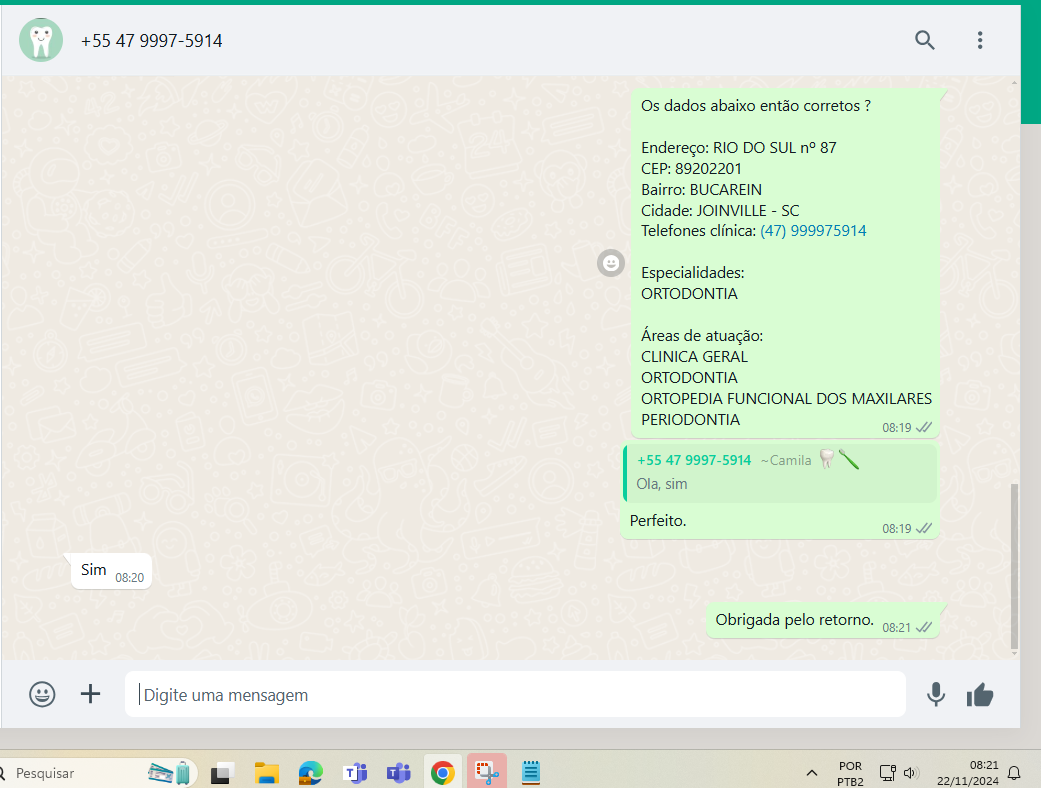This screenshot has width=1041, height=788.
Task: Launch Microsoft Edge from the taskbar
Action: pos(310,773)
